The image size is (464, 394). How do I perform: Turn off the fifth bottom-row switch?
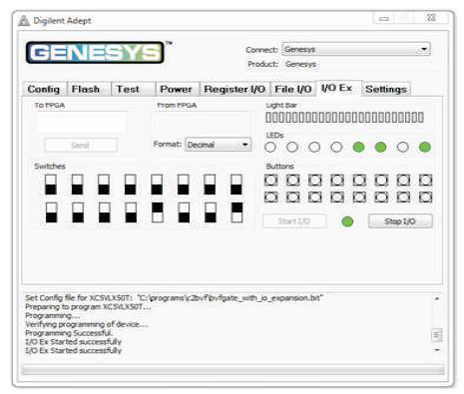coord(158,212)
